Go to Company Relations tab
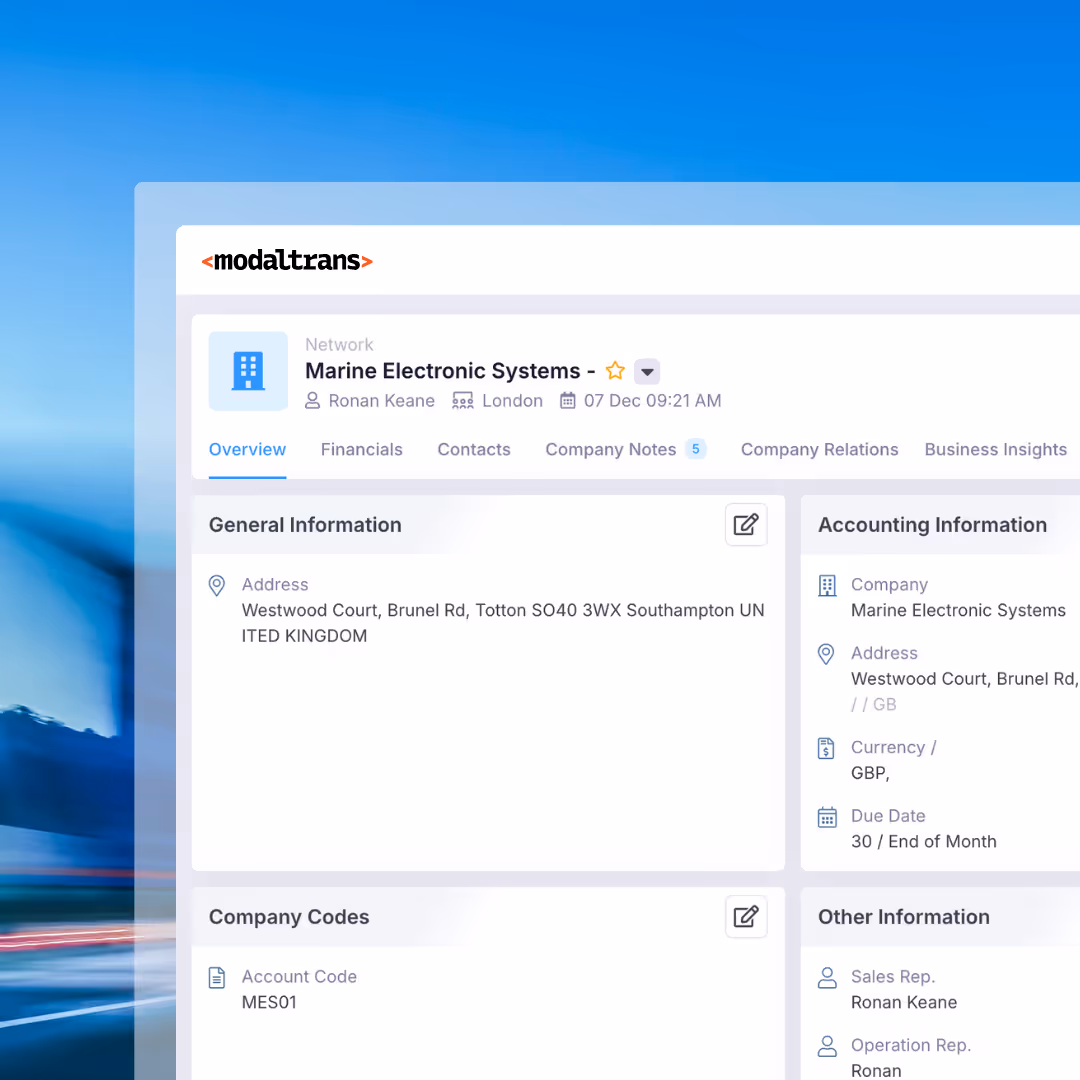The height and width of the screenshot is (1080, 1080). pos(820,450)
